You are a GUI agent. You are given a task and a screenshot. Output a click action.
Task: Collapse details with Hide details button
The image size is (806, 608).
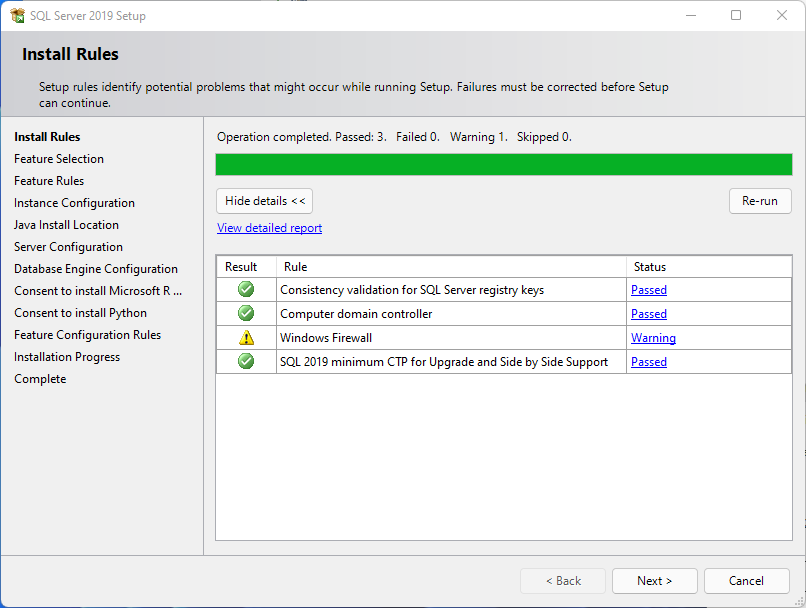click(264, 201)
